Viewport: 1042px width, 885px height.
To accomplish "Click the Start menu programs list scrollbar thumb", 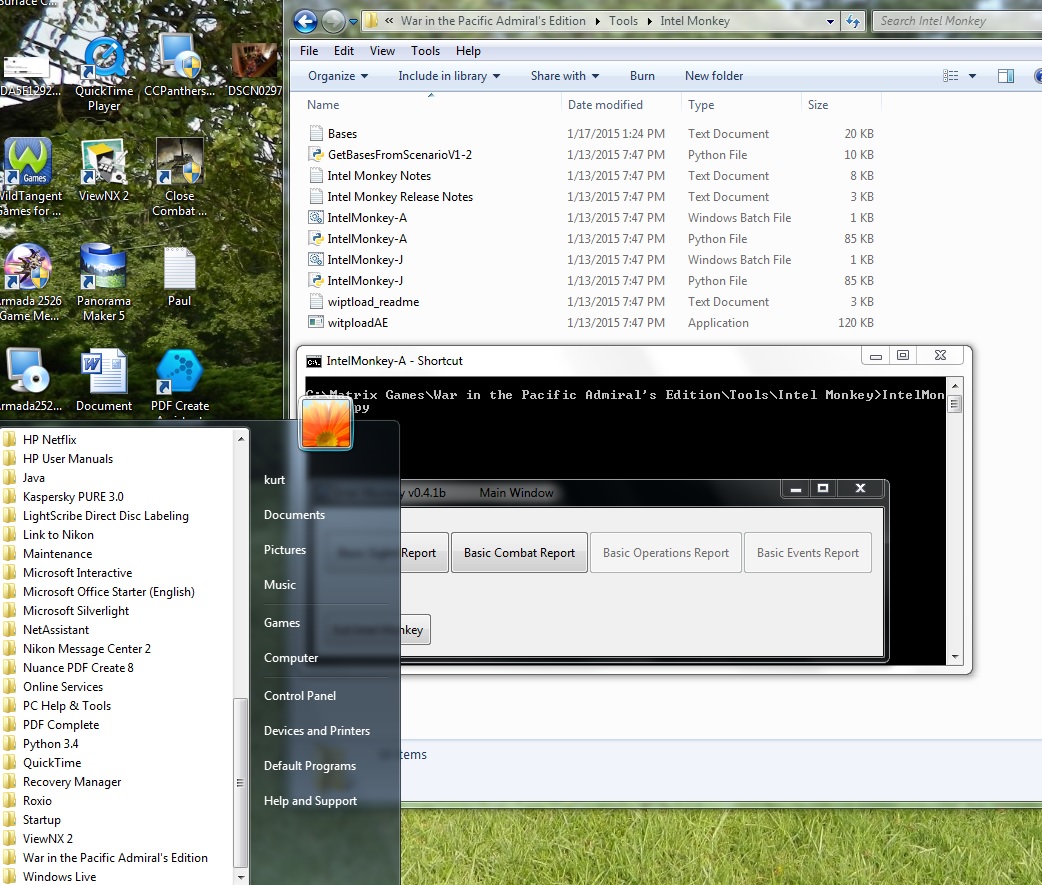I will (241, 783).
